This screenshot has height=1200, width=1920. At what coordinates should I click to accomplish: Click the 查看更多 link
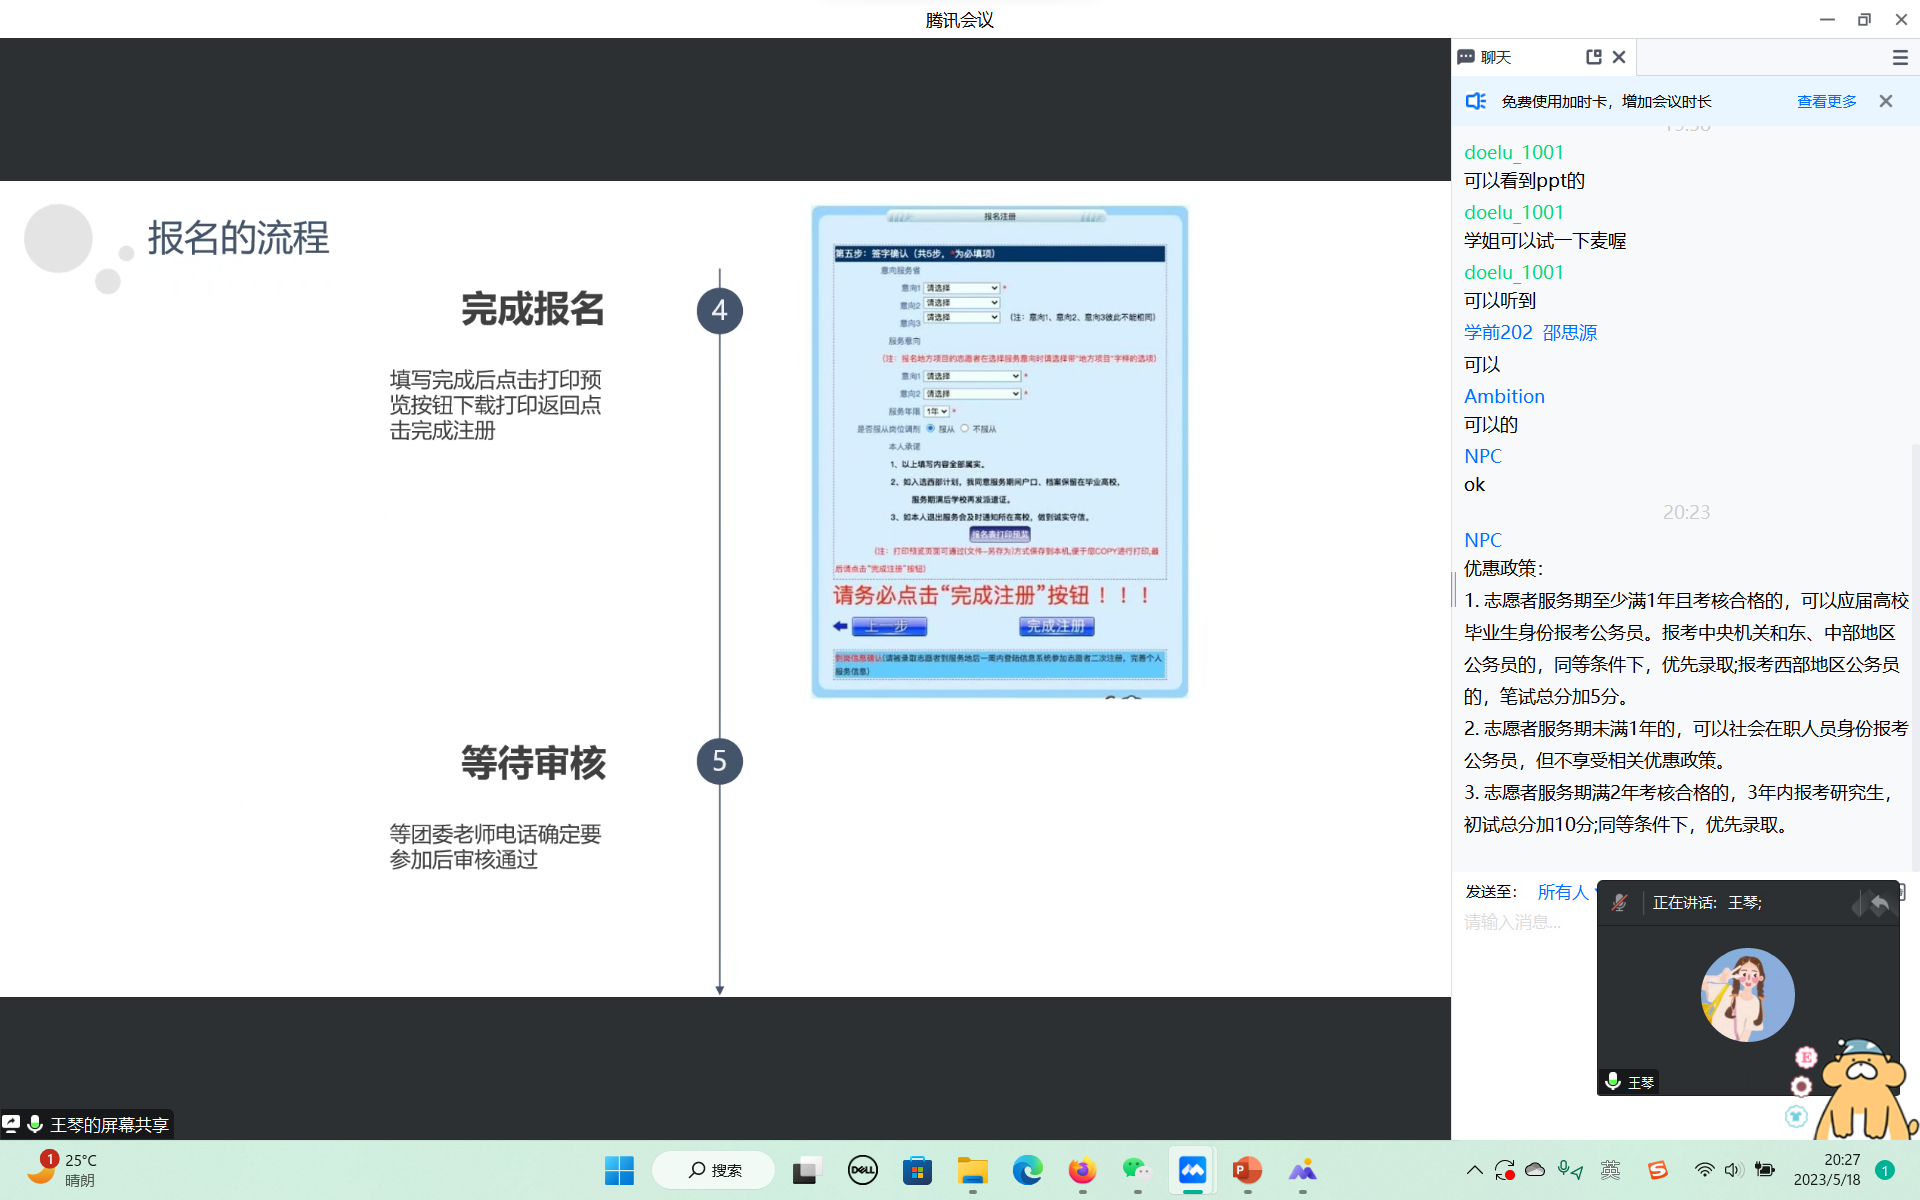point(1826,101)
